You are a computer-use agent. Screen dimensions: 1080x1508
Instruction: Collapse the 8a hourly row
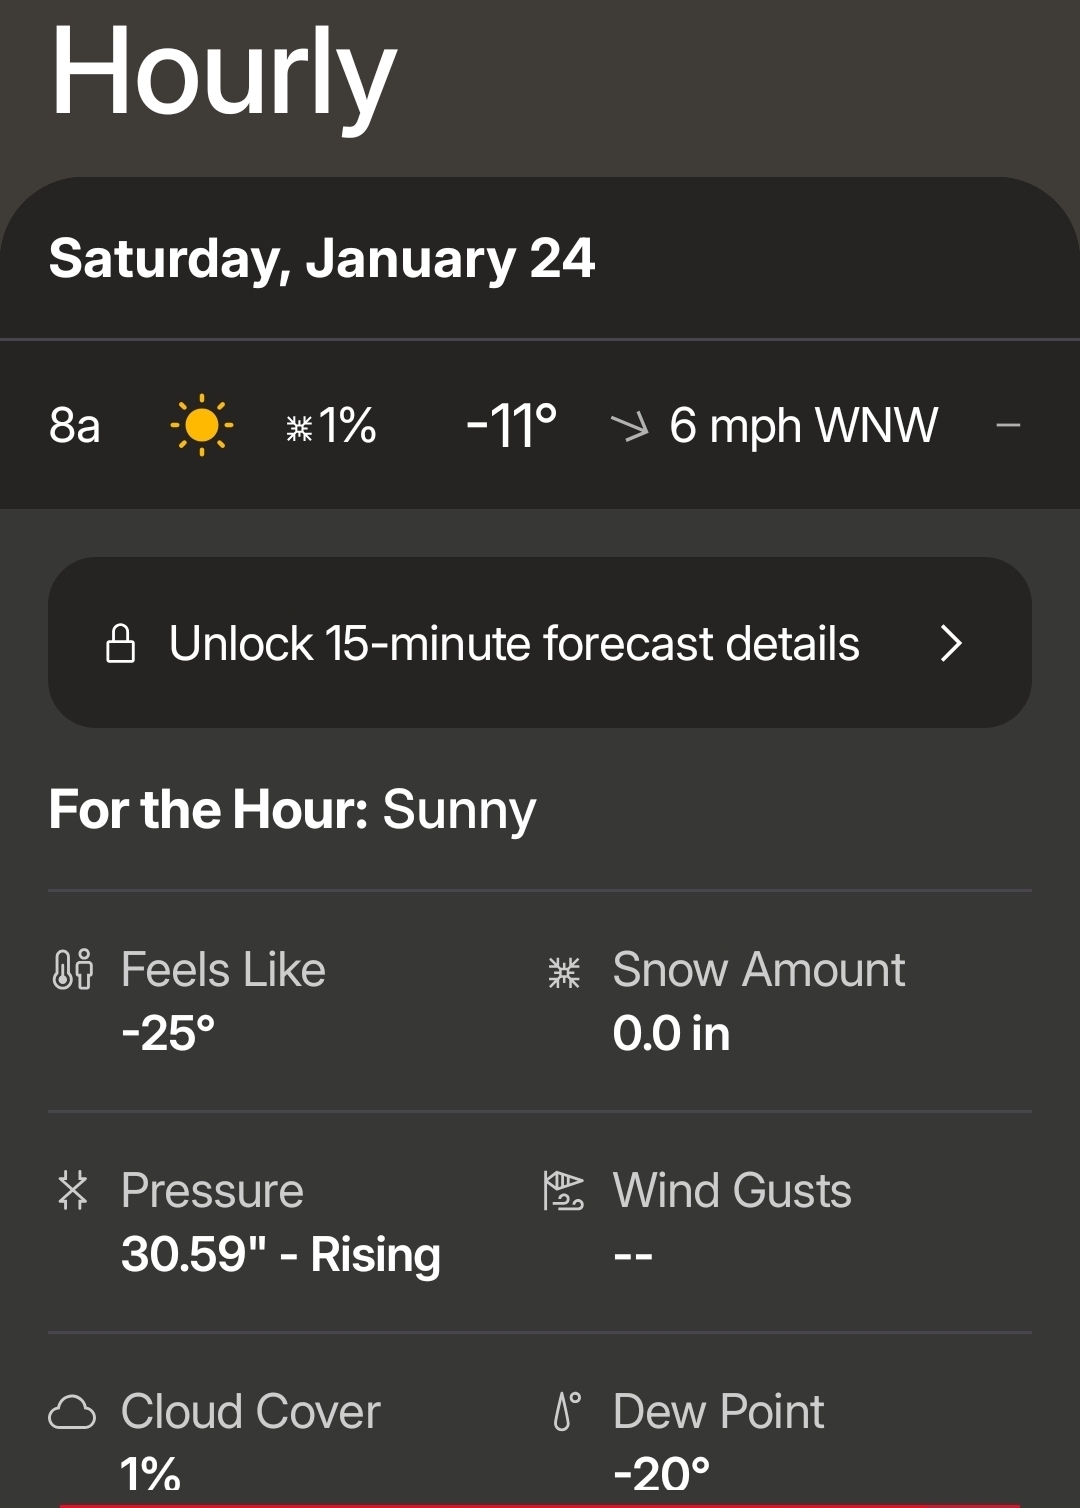tap(1008, 426)
